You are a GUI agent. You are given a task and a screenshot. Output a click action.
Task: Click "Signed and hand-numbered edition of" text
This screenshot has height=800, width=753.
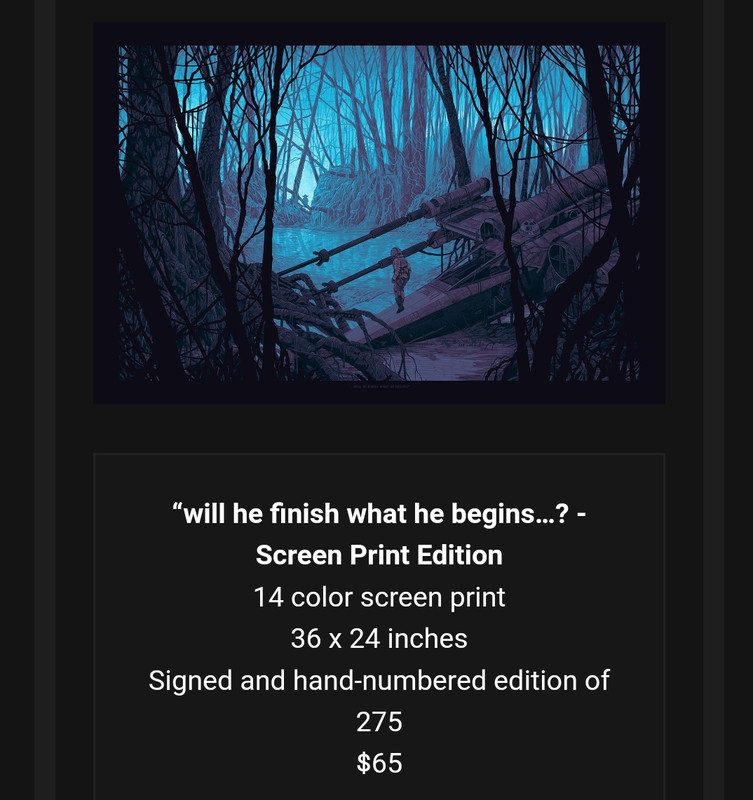(379, 681)
